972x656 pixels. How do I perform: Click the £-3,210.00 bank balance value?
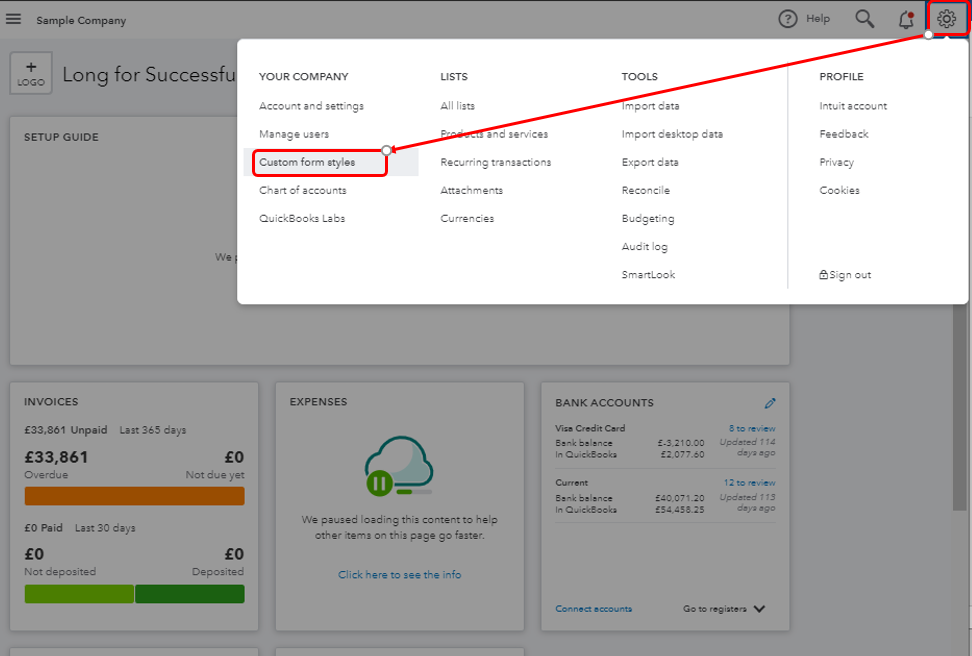(x=681, y=443)
